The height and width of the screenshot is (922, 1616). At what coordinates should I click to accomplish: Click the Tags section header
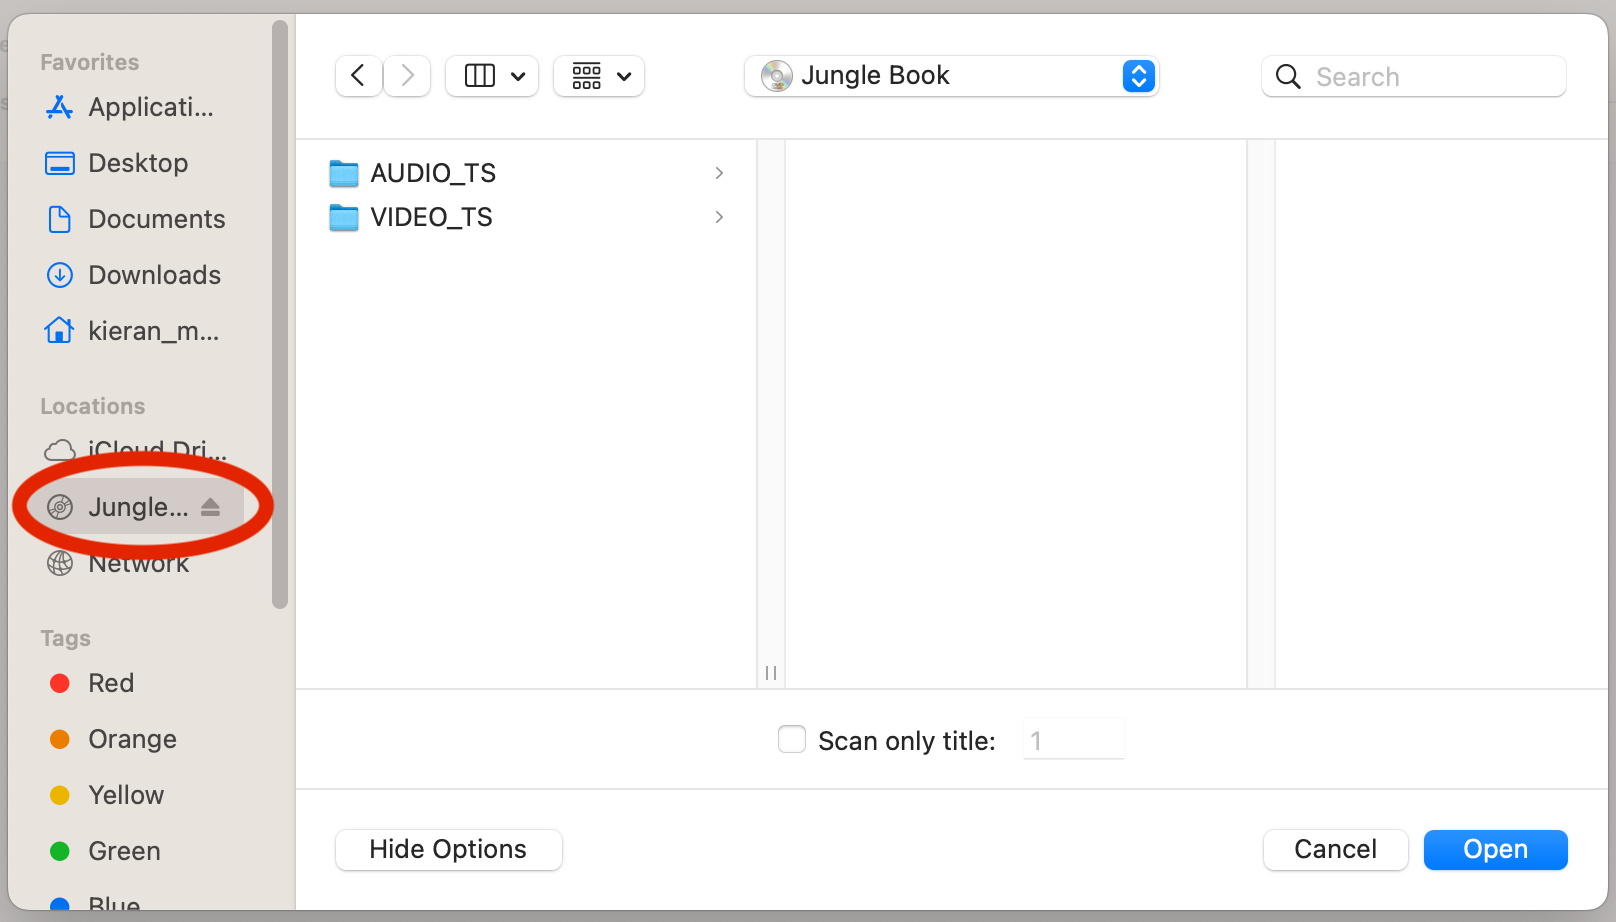tap(66, 638)
